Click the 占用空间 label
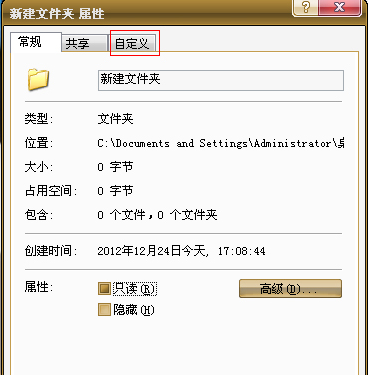The width and height of the screenshot is (368, 375). coord(51,191)
